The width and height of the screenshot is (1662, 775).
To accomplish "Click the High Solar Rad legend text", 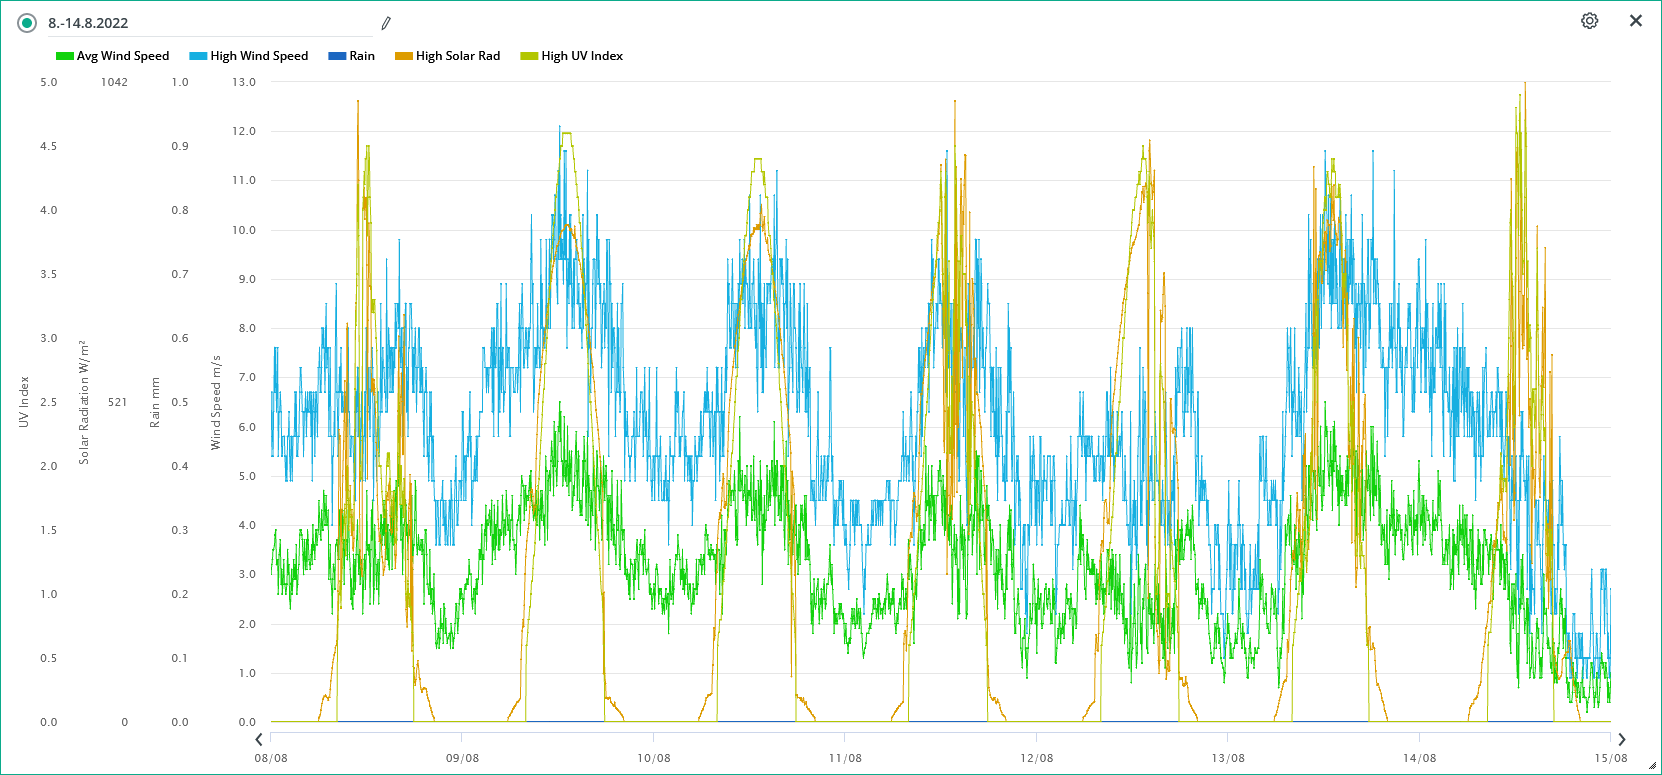I will click(458, 56).
